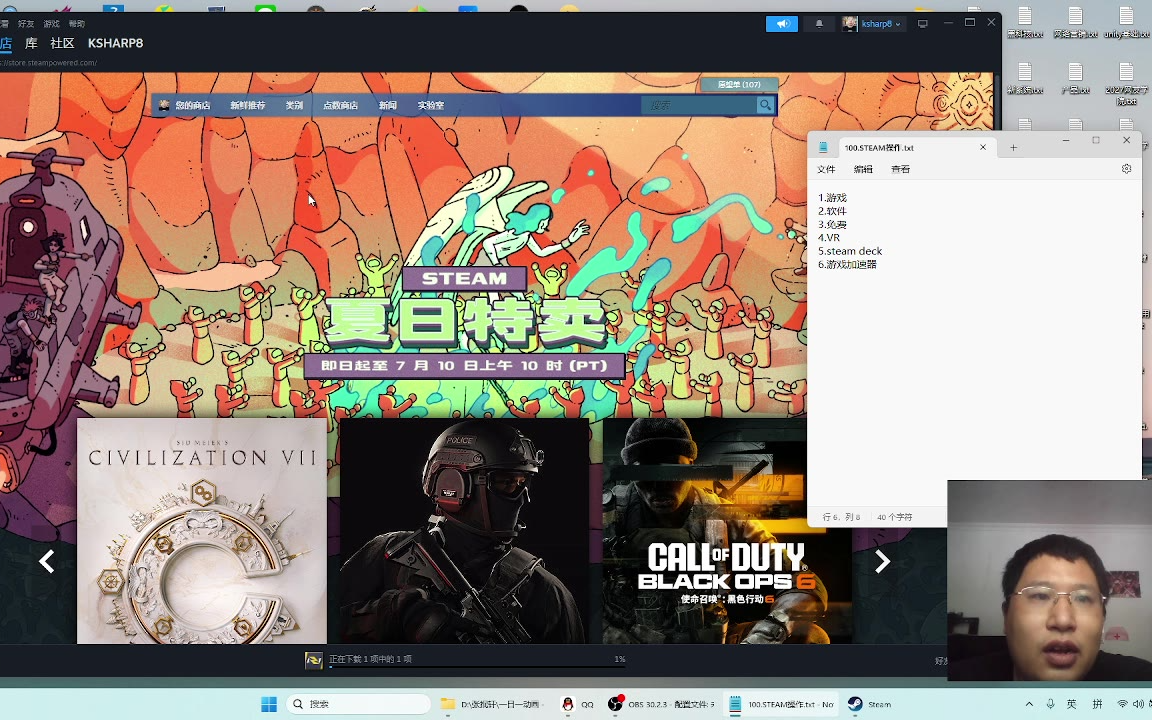Screen dimensions: 1152x720
Task: Go to the 社区 community tab
Action: click(62, 43)
